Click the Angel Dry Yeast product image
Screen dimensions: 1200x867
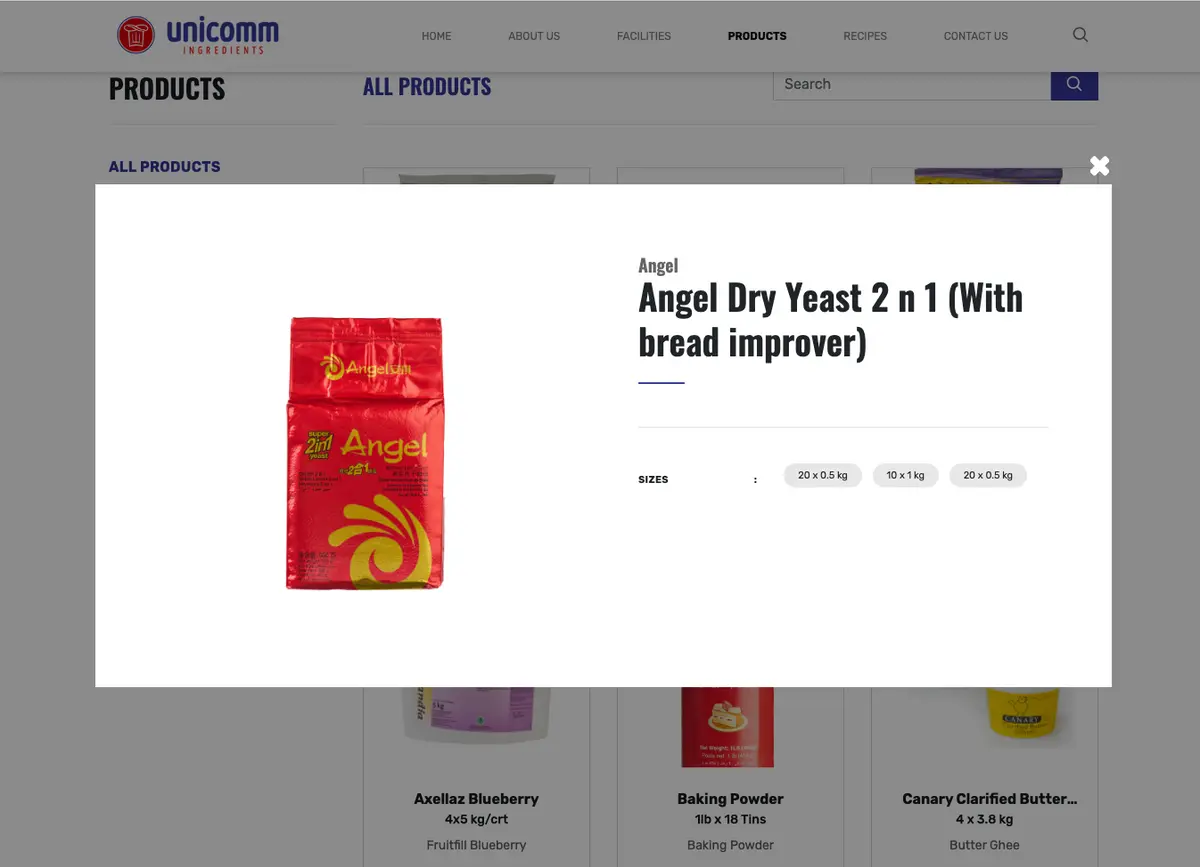click(x=365, y=453)
